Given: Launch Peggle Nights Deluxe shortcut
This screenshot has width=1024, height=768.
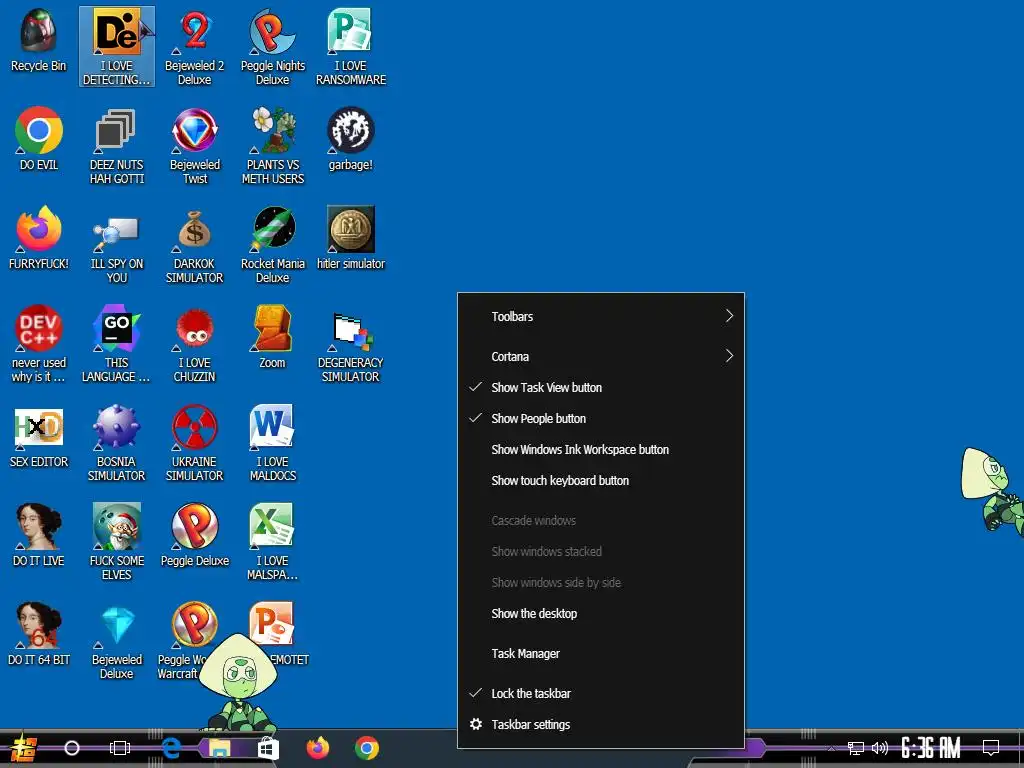Looking at the screenshot, I should click(272, 46).
